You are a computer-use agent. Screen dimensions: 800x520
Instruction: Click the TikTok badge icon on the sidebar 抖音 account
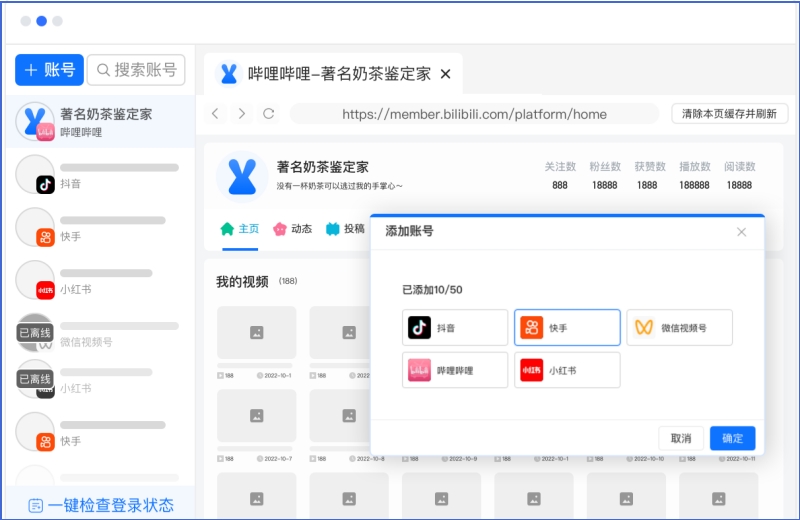[x=45, y=184]
